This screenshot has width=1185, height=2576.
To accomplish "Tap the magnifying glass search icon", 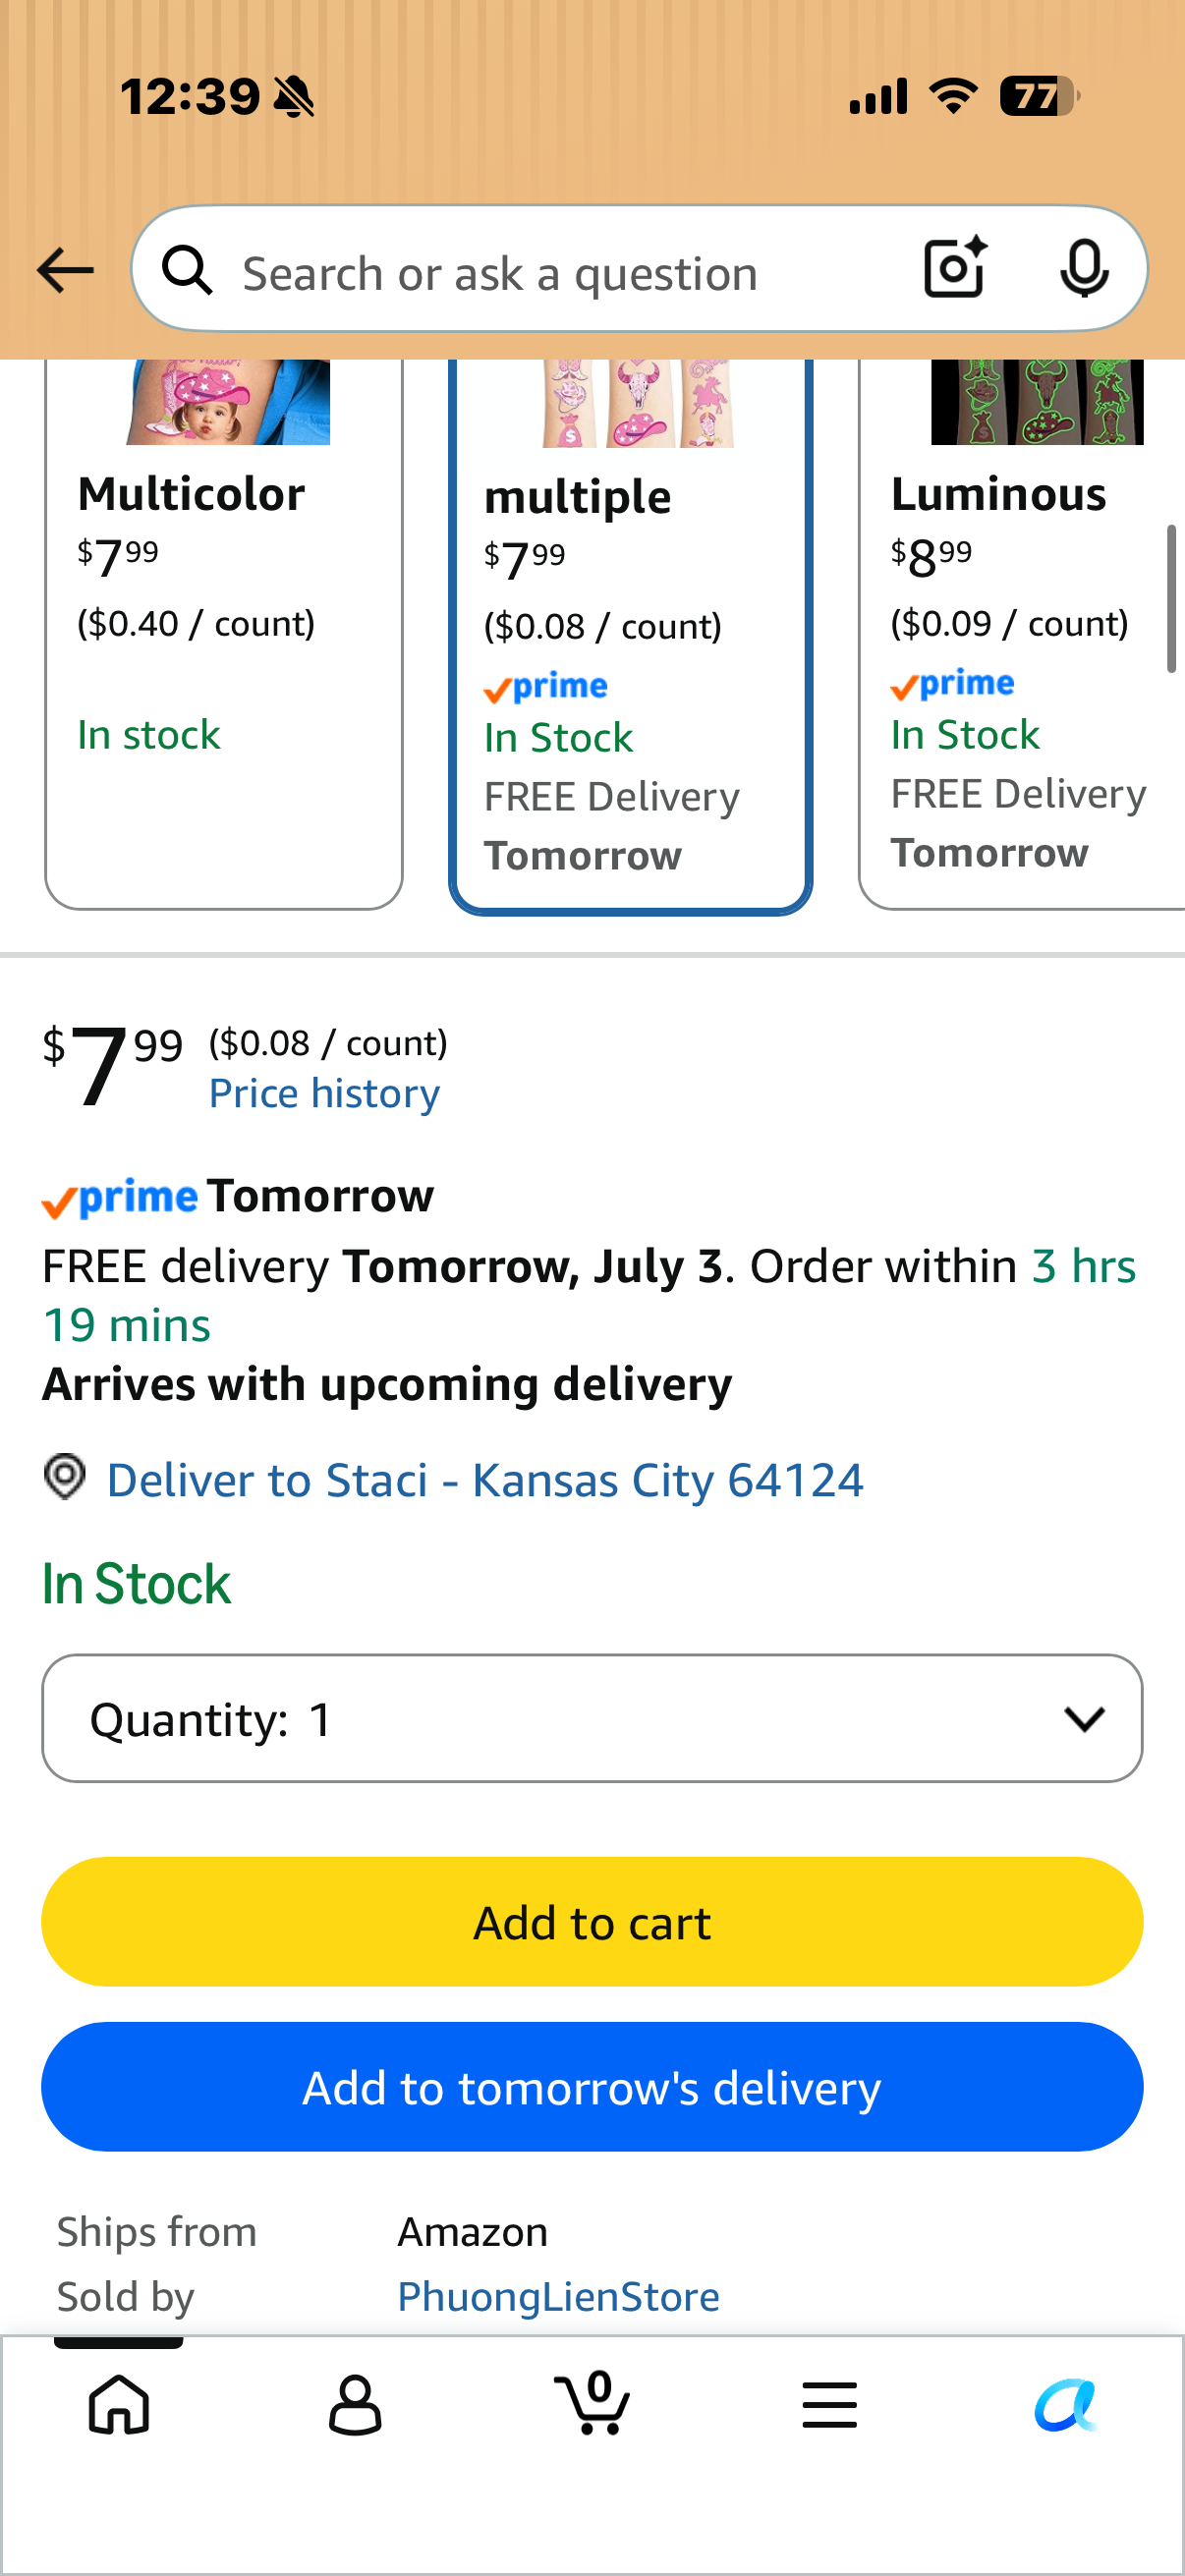I will pyautogui.click(x=187, y=270).
